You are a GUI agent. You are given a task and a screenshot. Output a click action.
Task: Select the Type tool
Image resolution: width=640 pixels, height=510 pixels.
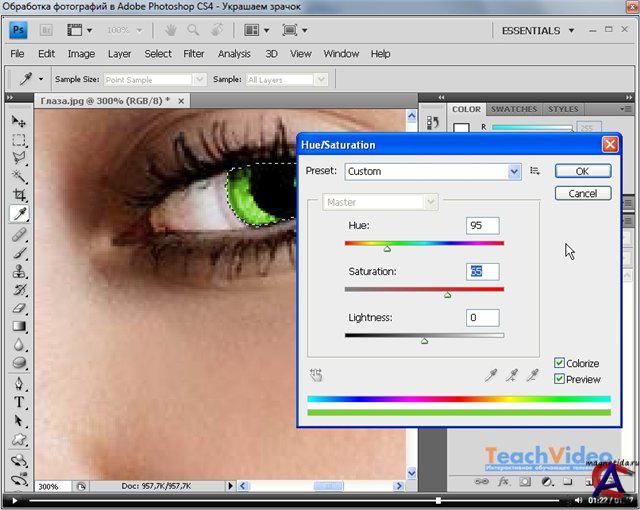(x=19, y=402)
